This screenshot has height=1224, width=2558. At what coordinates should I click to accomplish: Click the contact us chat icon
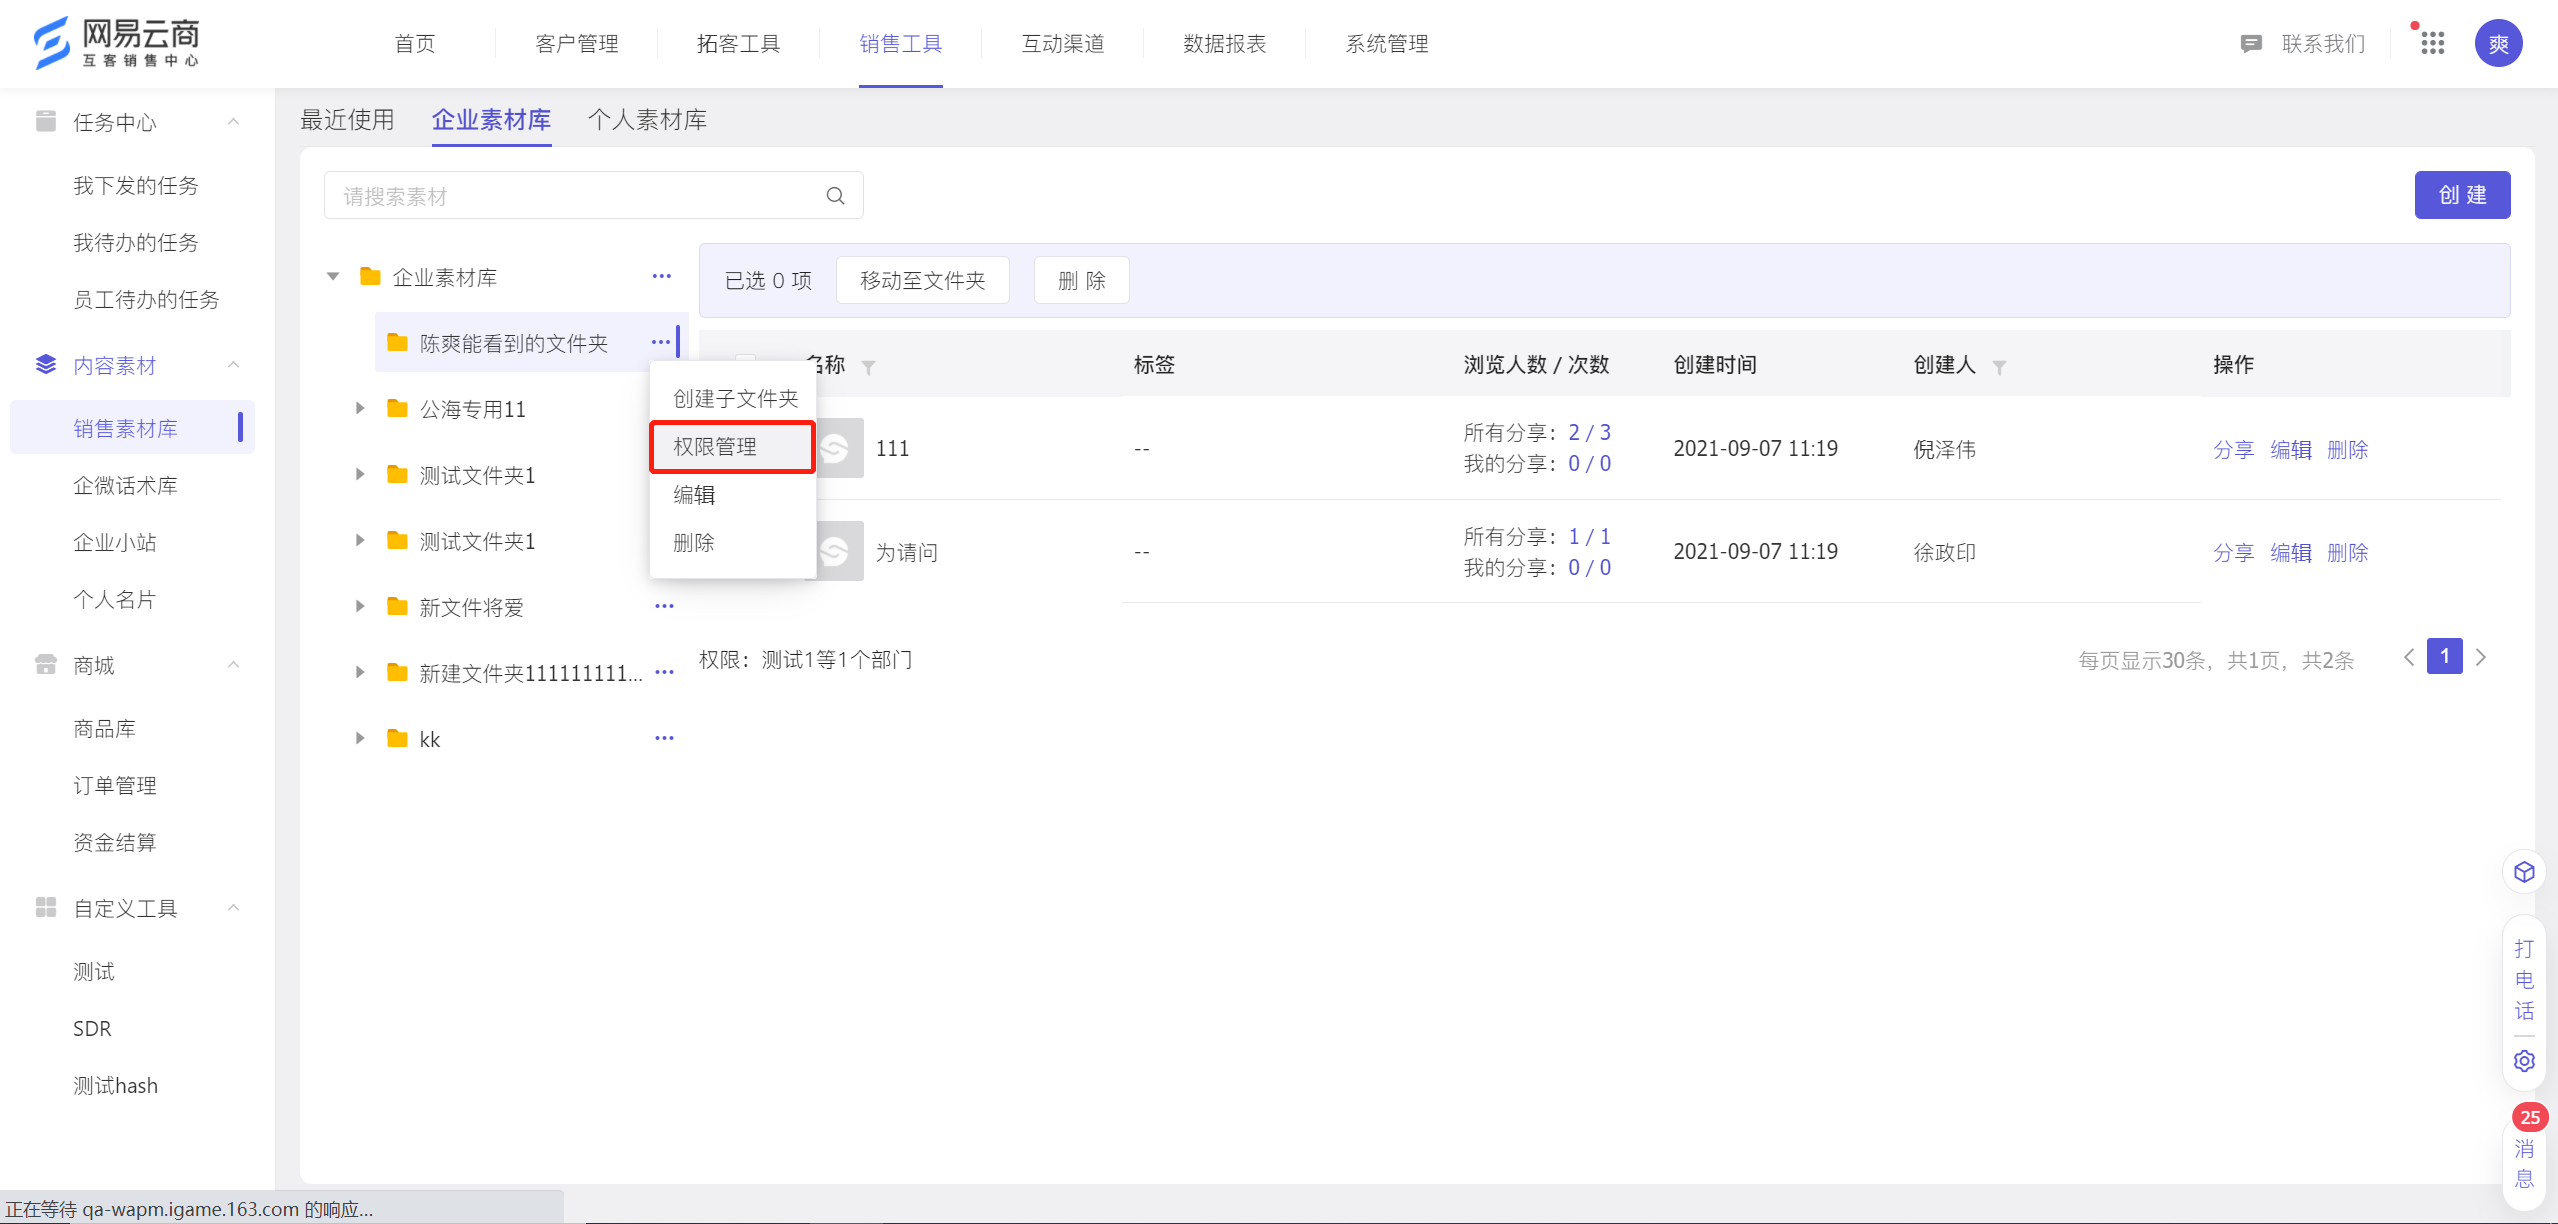point(2251,44)
